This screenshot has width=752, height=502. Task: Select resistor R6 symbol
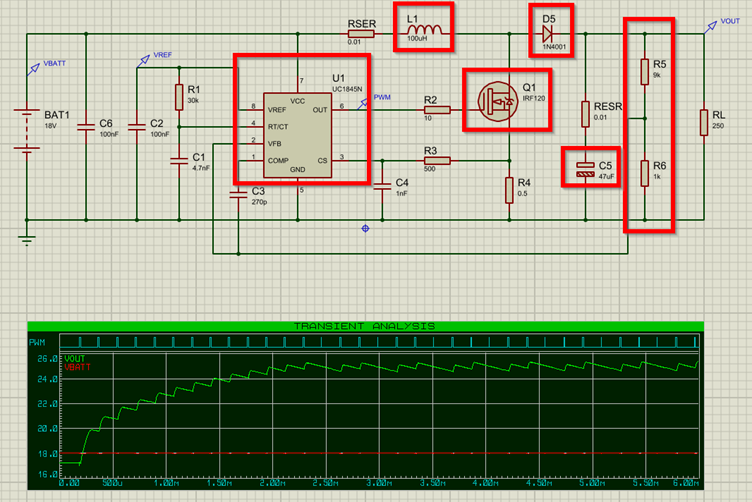(645, 173)
